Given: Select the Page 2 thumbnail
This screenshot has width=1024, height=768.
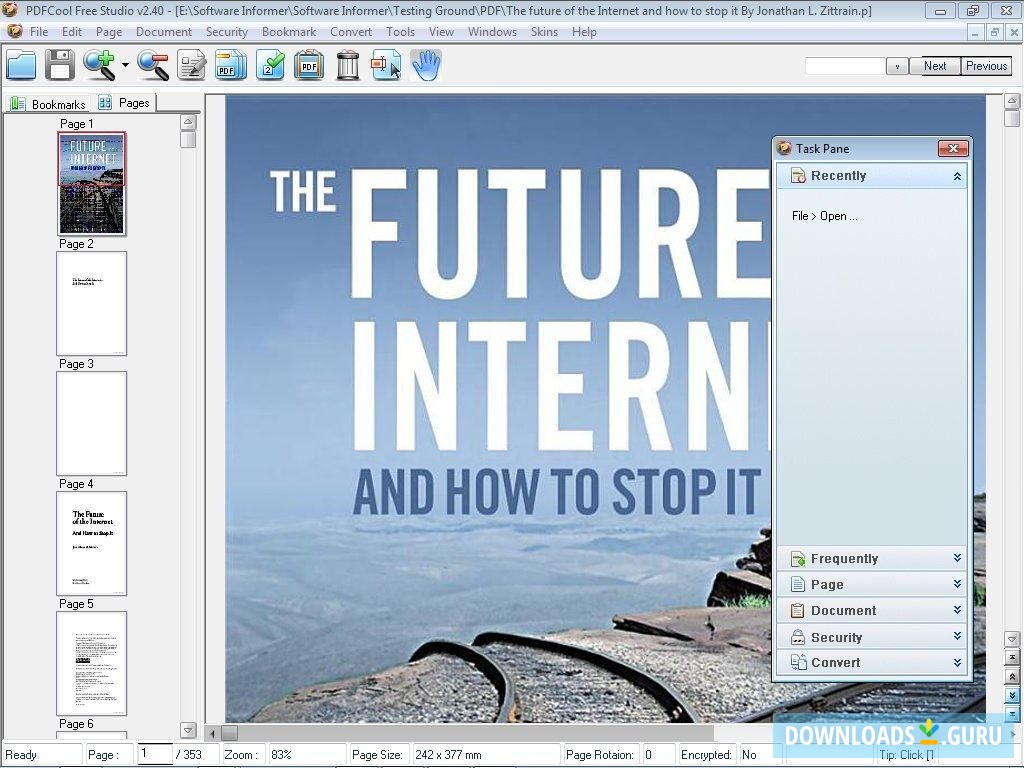Looking at the screenshot, I should [91, 304].
